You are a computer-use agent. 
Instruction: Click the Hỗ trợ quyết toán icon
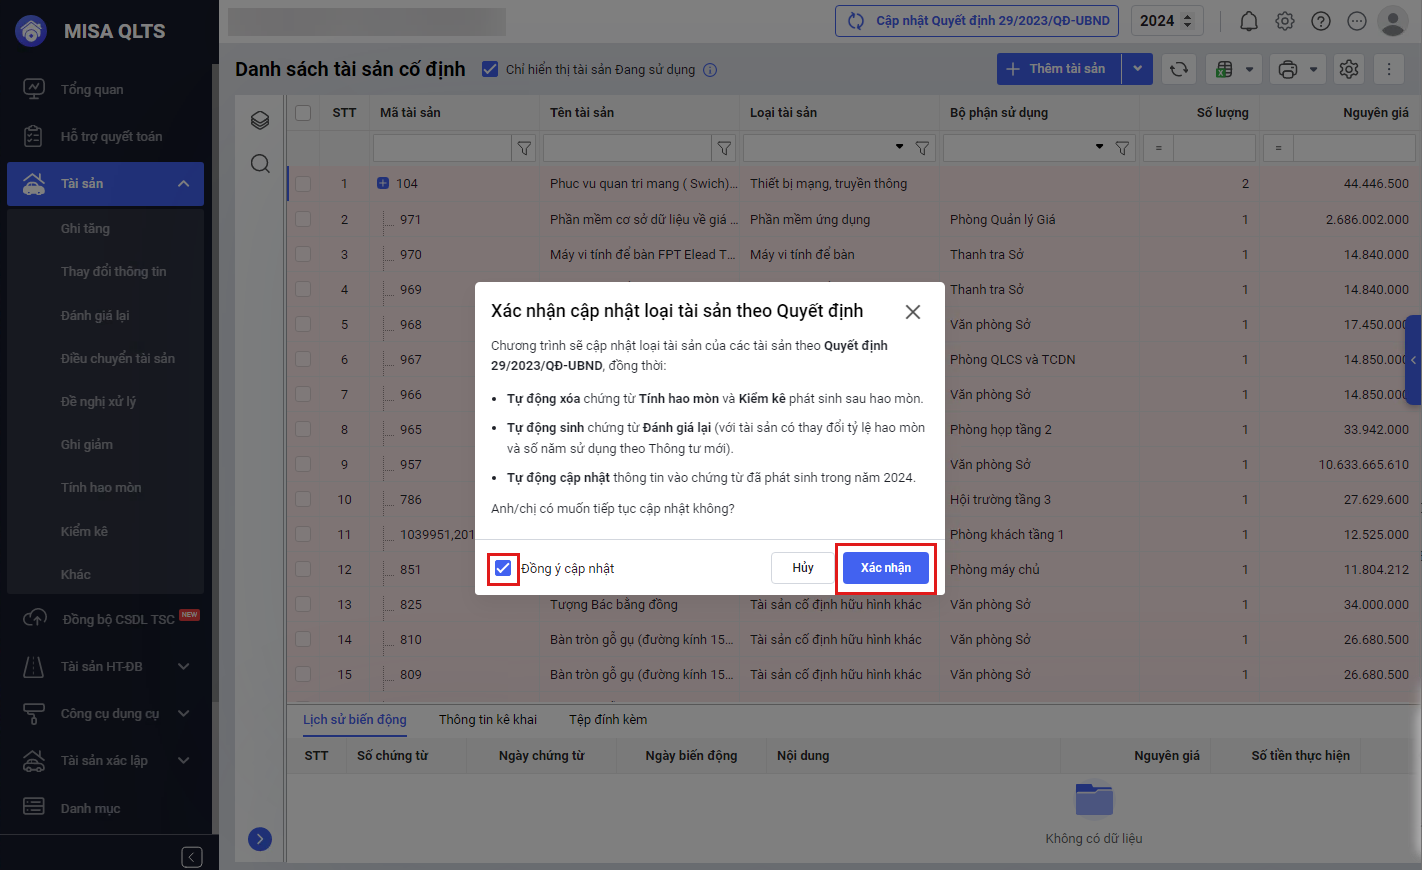pos(34,136)
